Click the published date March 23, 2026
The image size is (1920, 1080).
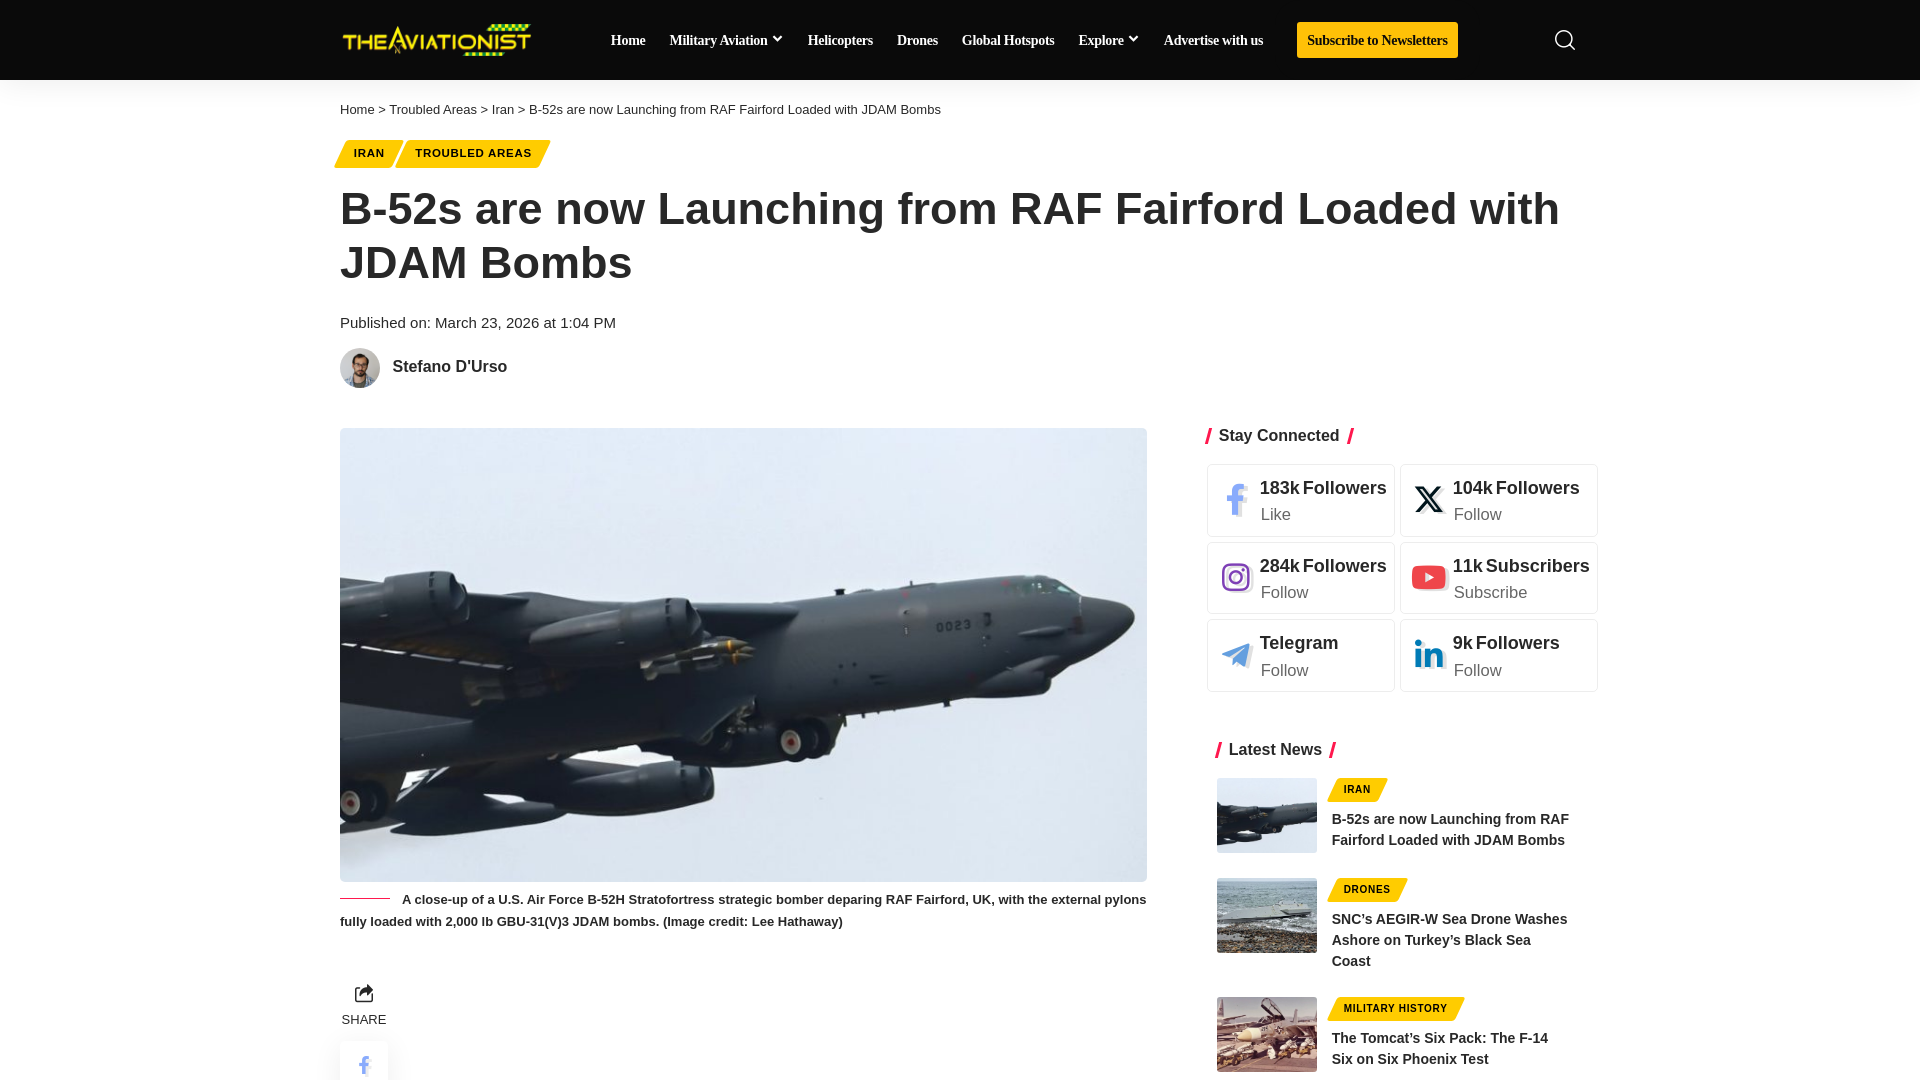point(525,323)
